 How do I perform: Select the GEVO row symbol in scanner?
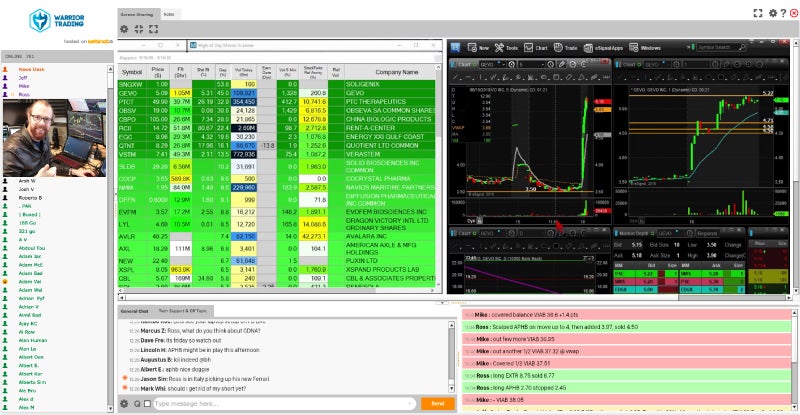point(128,93)
